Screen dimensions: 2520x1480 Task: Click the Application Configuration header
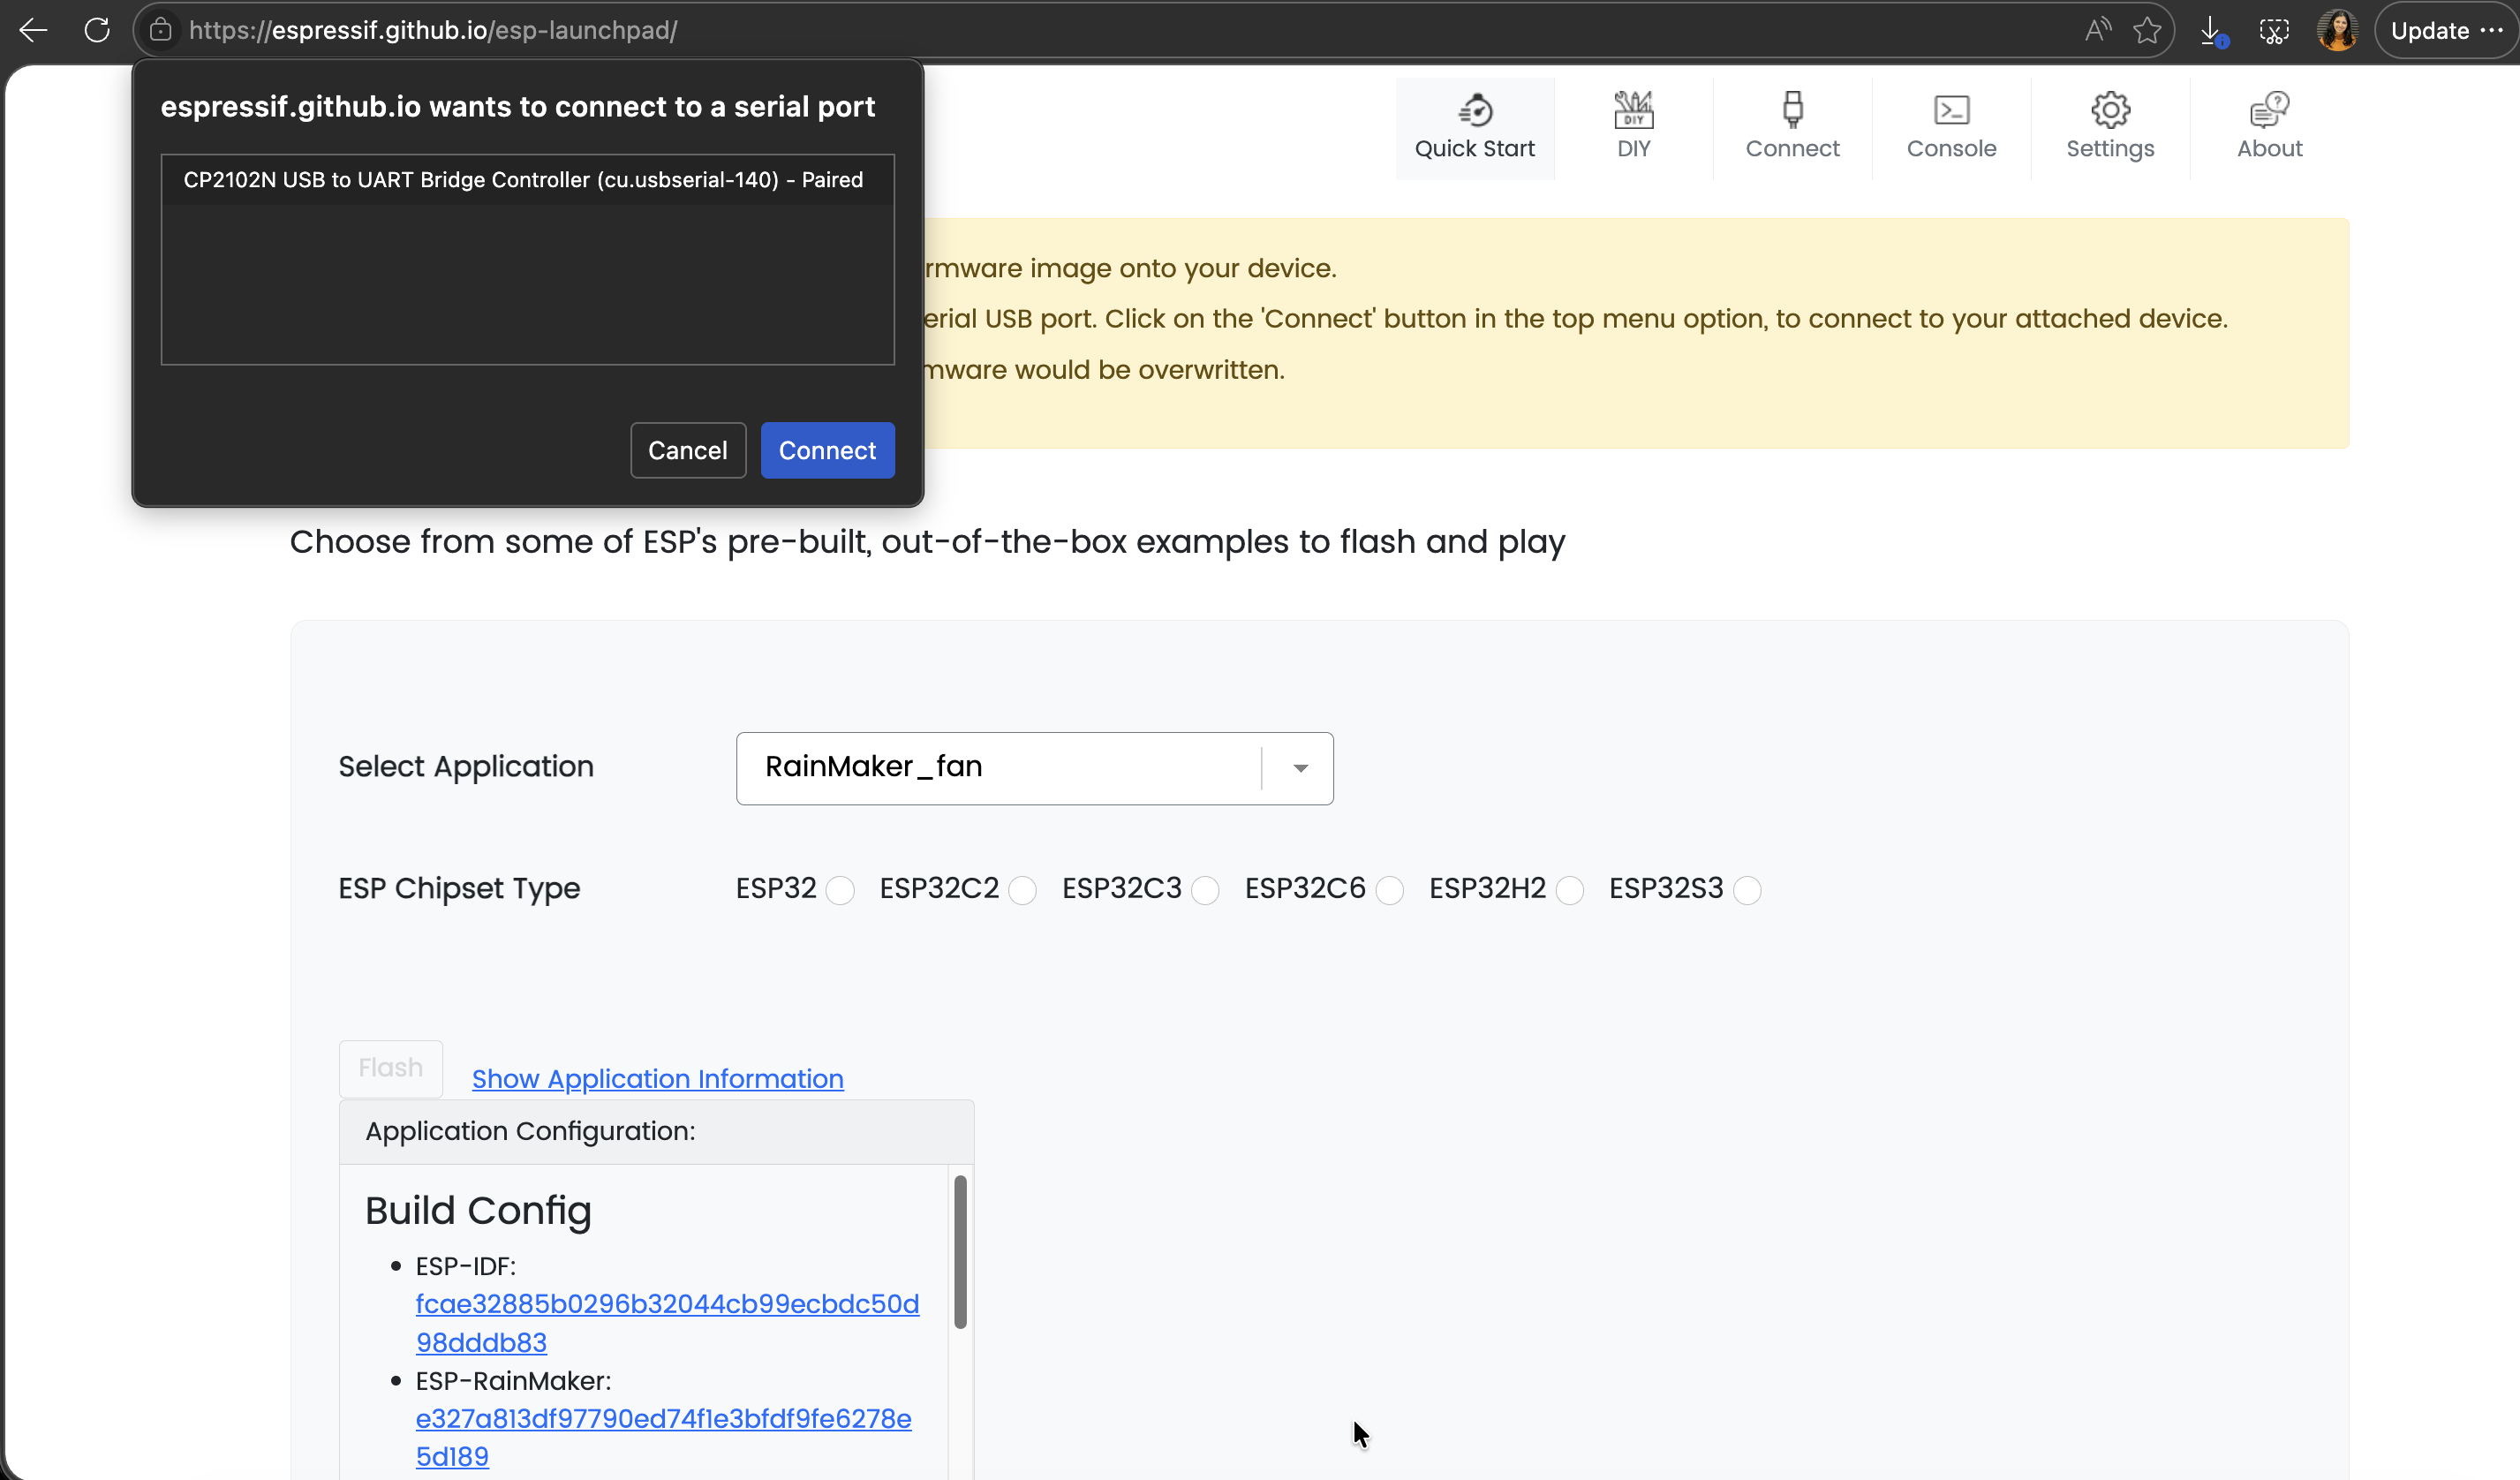(x=656, y=1132)
